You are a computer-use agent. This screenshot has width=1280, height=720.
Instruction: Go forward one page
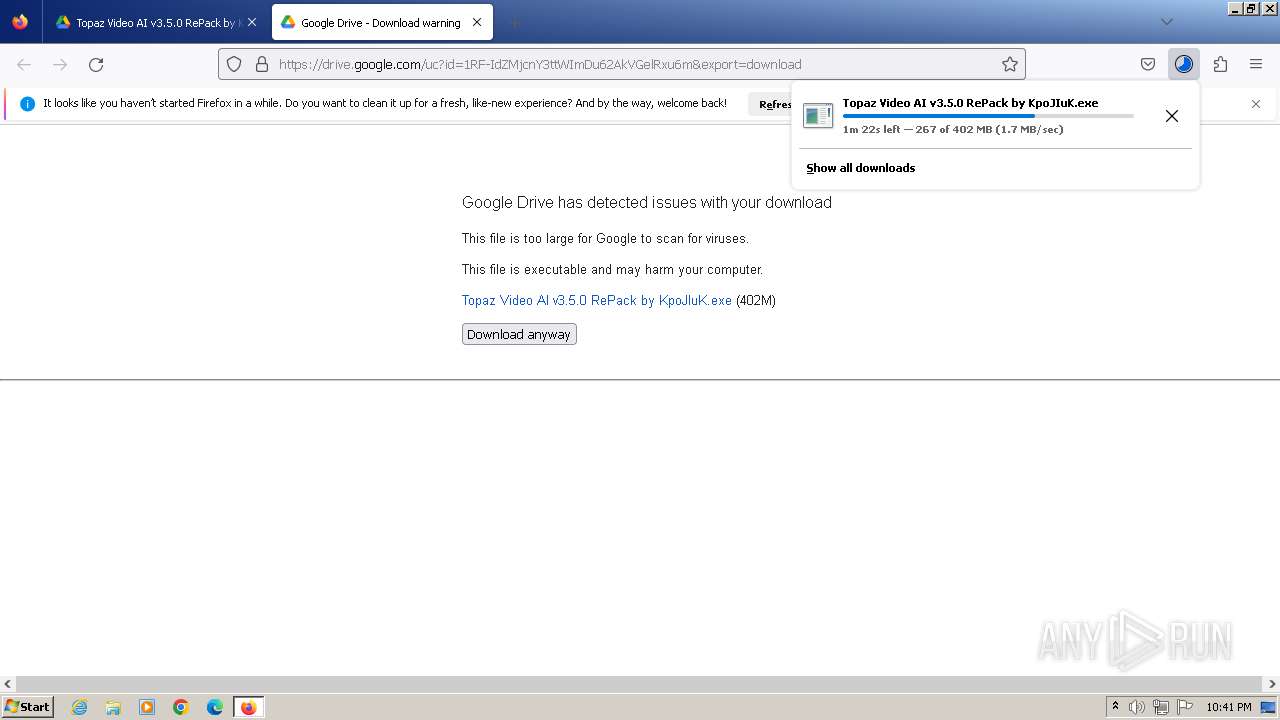(60, 64)
